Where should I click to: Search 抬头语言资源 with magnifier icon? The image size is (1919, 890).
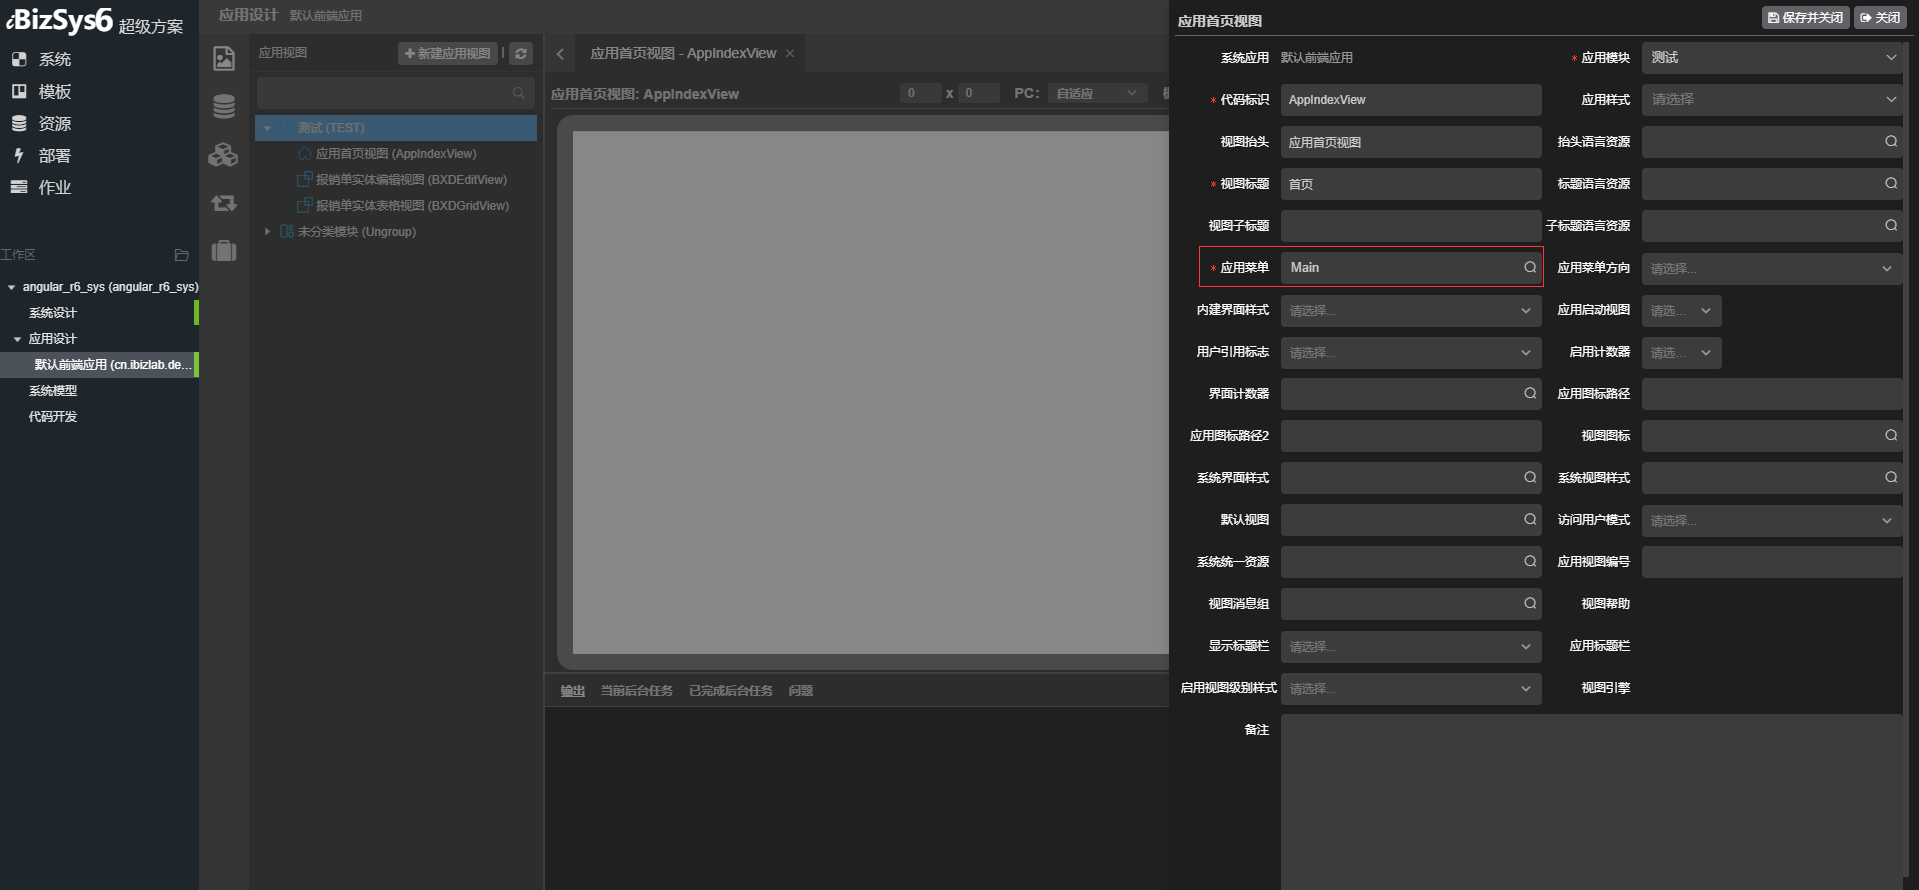click(1891, 142)
